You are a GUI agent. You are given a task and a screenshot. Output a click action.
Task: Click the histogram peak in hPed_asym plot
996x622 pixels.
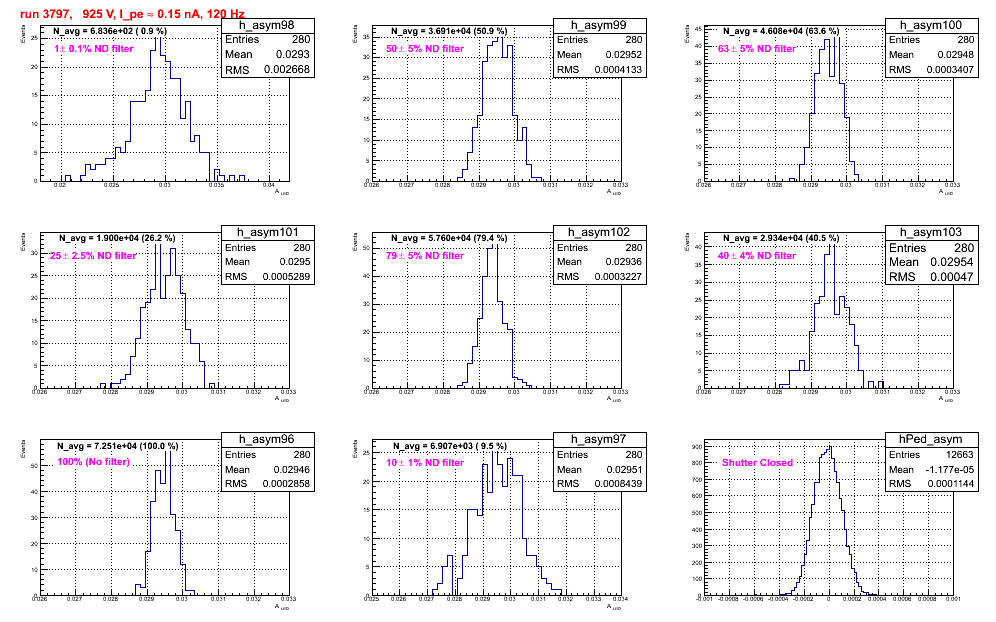tap(830, 447)
